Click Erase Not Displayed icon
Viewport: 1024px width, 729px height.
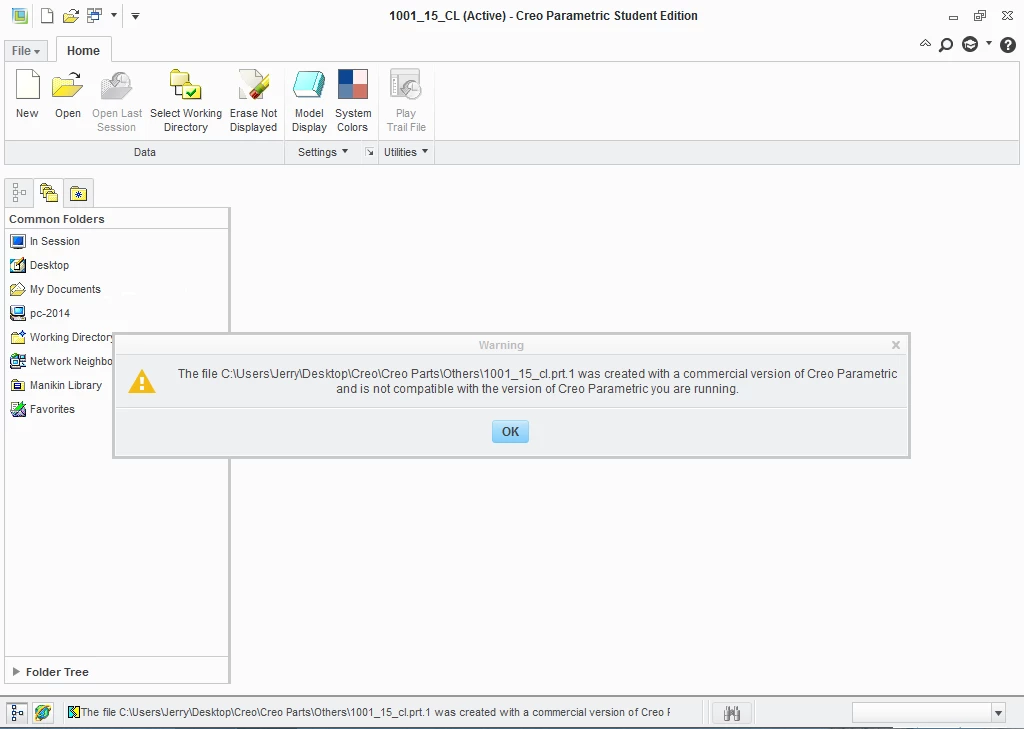pyautogui.click(x=253, y=85)
